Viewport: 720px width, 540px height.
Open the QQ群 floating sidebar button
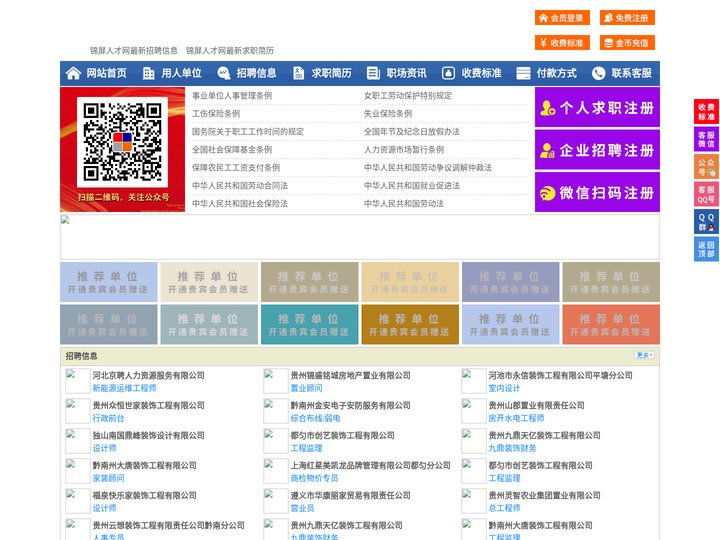click(x=706, y=222)
